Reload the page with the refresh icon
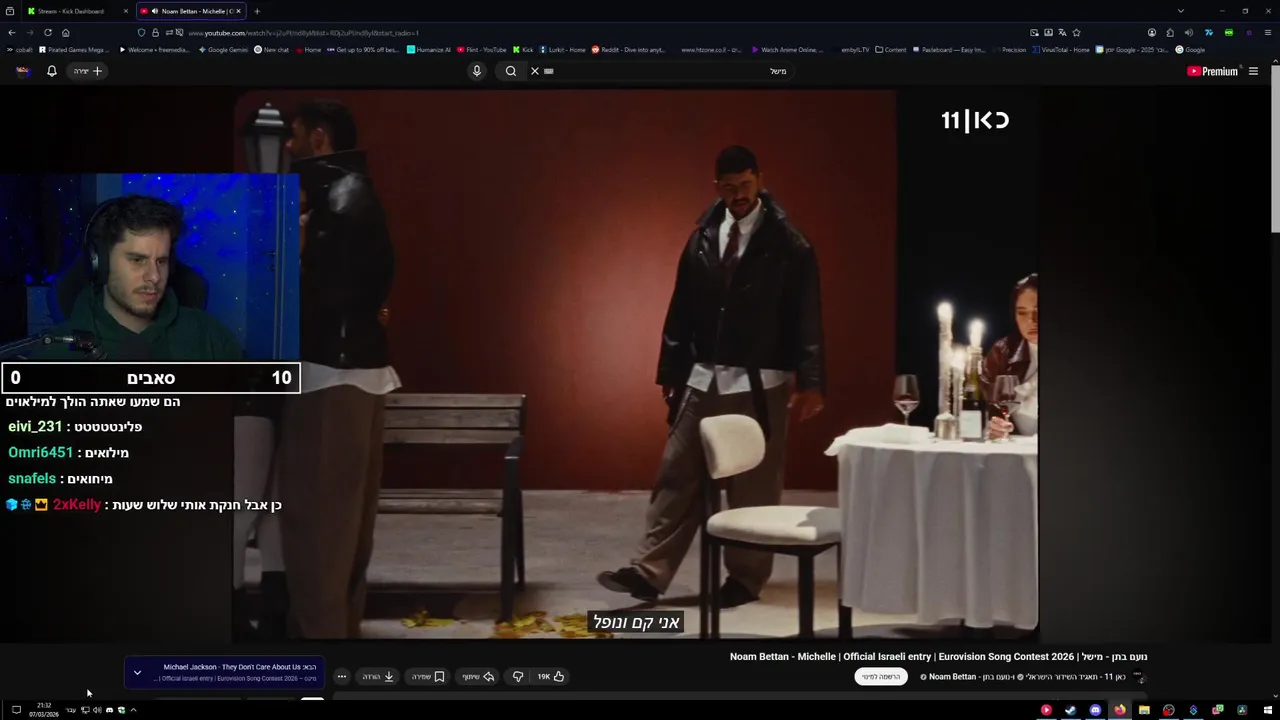1280x720 pixels. click(47, 32)
